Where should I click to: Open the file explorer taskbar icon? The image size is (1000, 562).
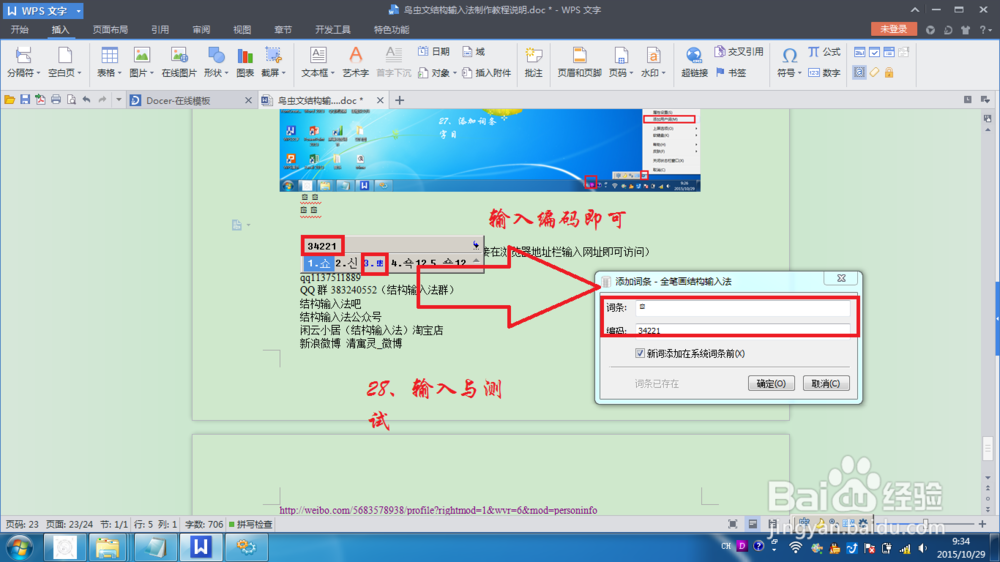pyautogui.click(x=108, y=547)
